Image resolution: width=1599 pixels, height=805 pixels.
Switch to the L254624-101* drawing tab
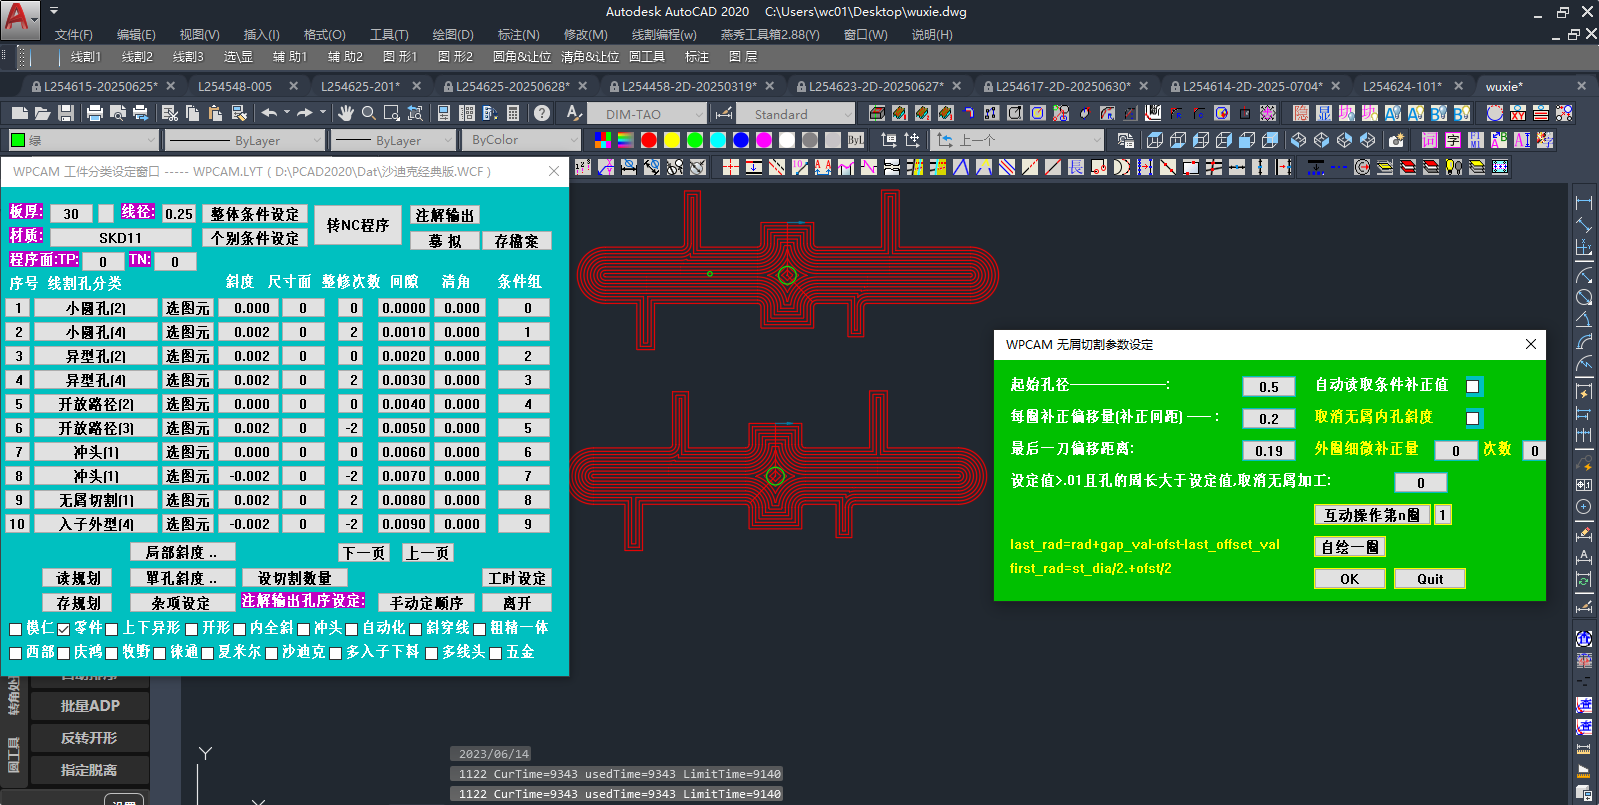(x=1402, y=86)
